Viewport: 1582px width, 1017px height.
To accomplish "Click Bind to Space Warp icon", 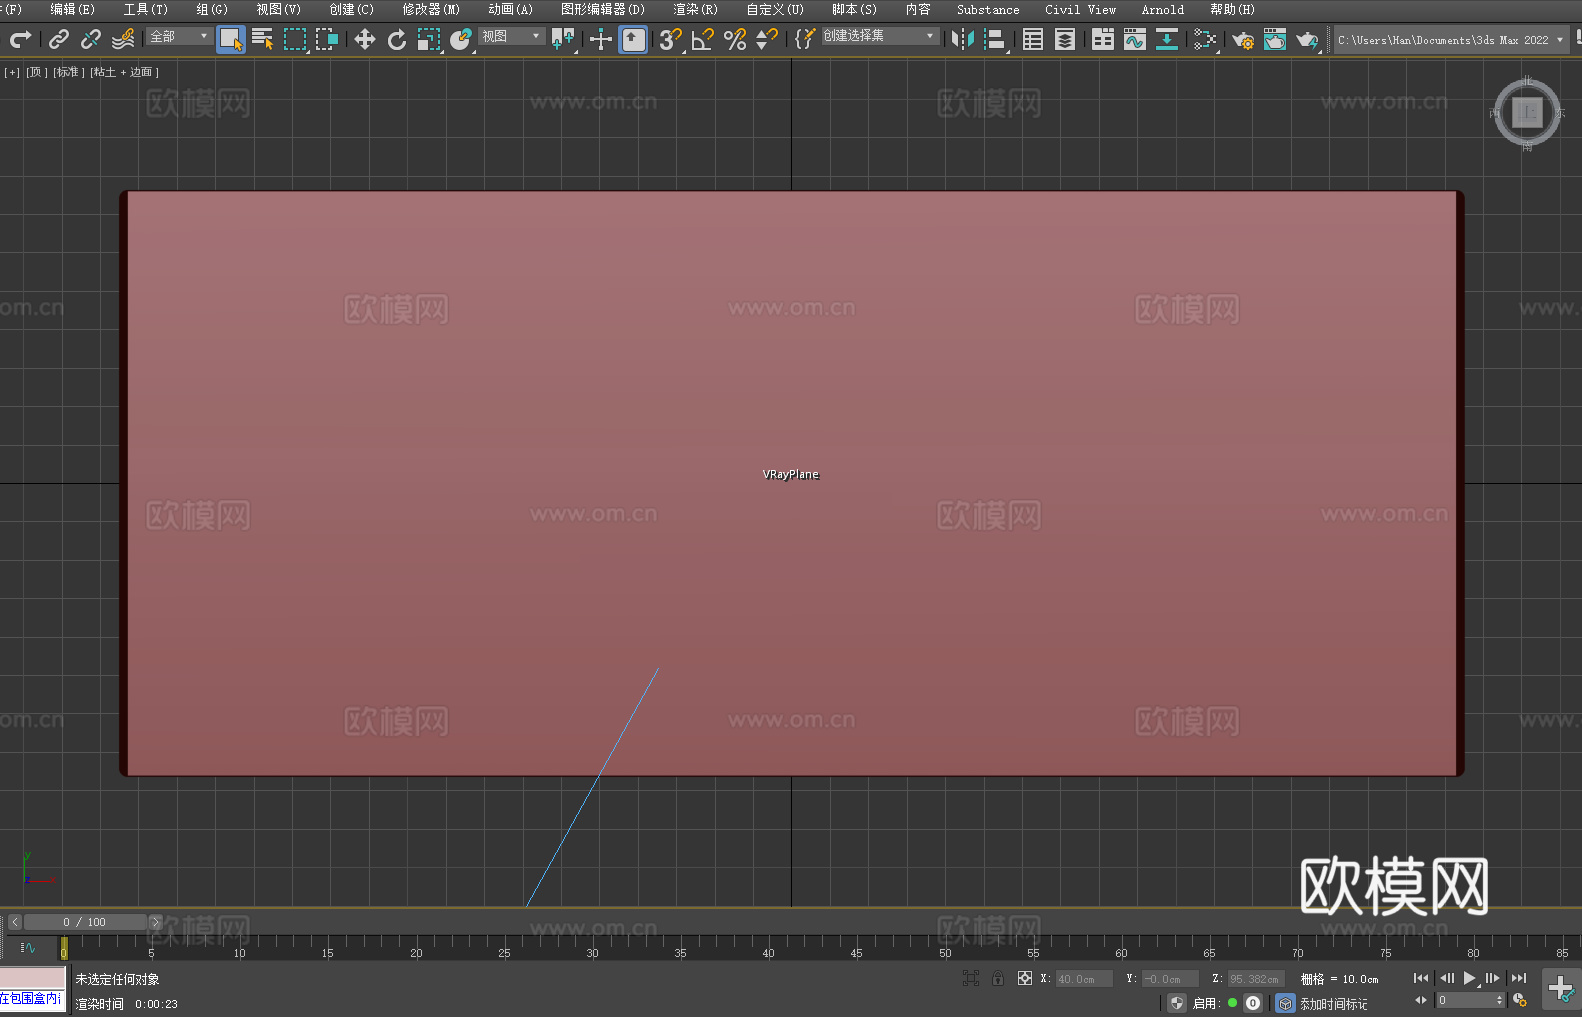I will tap(123, 39).
